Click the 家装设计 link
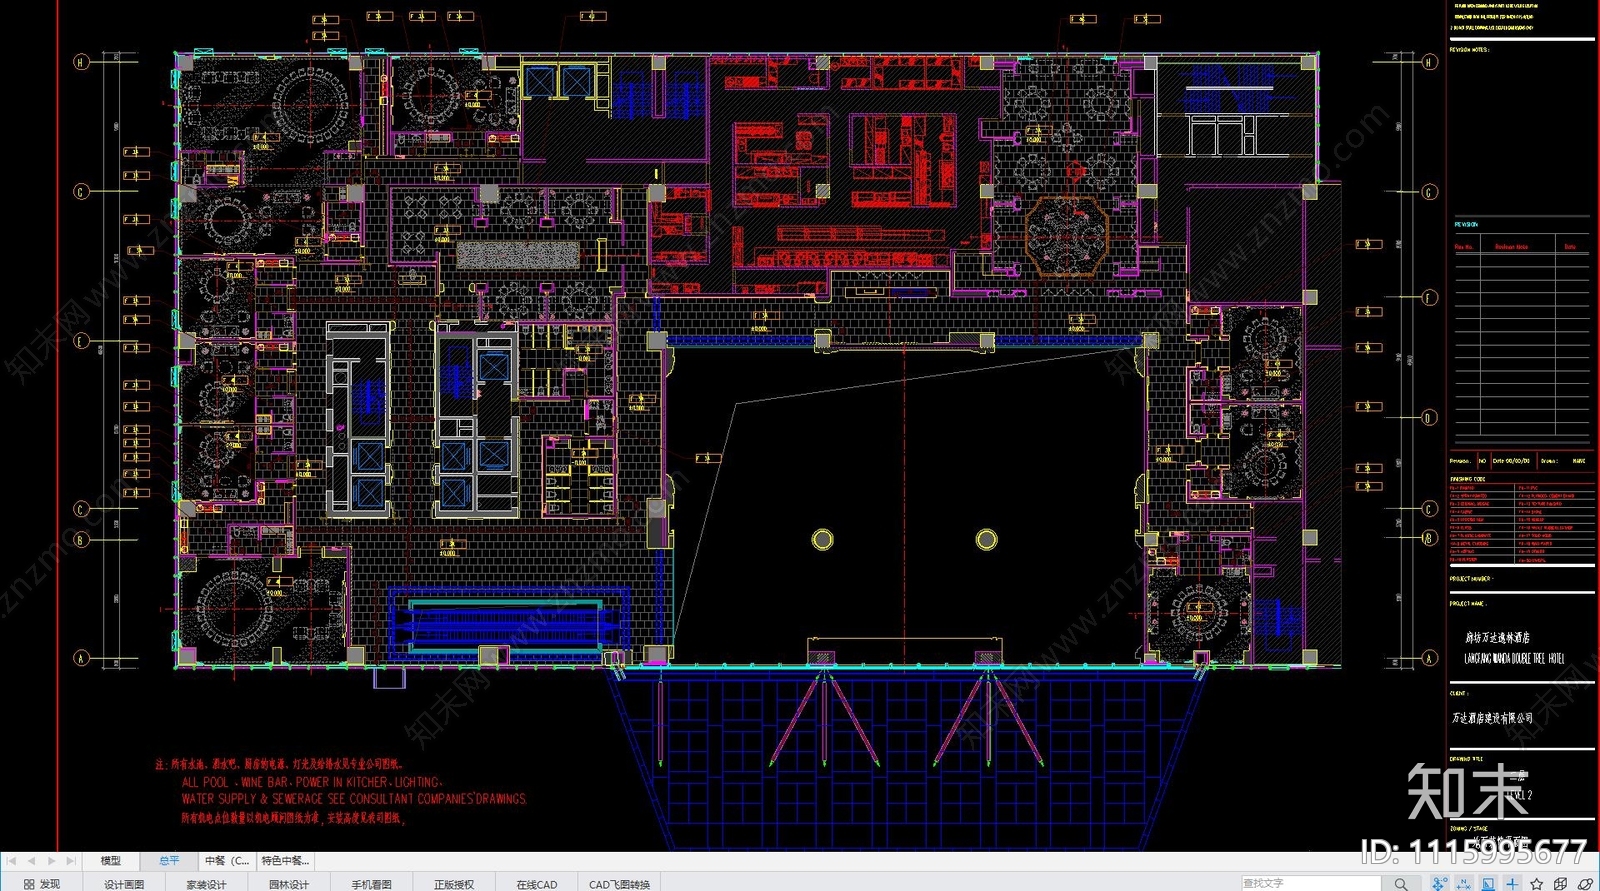Screen dimensions: 1600x891 pos(206,884)
